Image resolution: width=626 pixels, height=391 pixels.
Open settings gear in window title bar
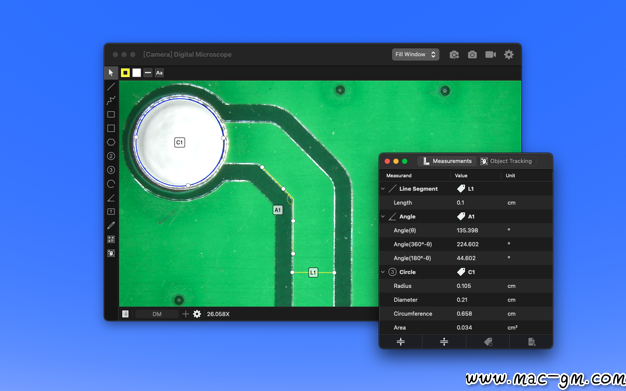pyautogui.click(x=509, y=55)
